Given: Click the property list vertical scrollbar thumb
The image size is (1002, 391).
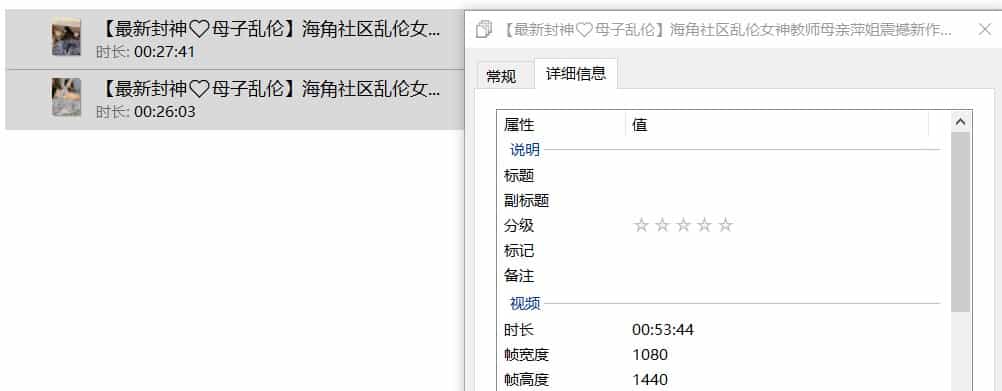Looking at the screenshot, I should (960, 222).
